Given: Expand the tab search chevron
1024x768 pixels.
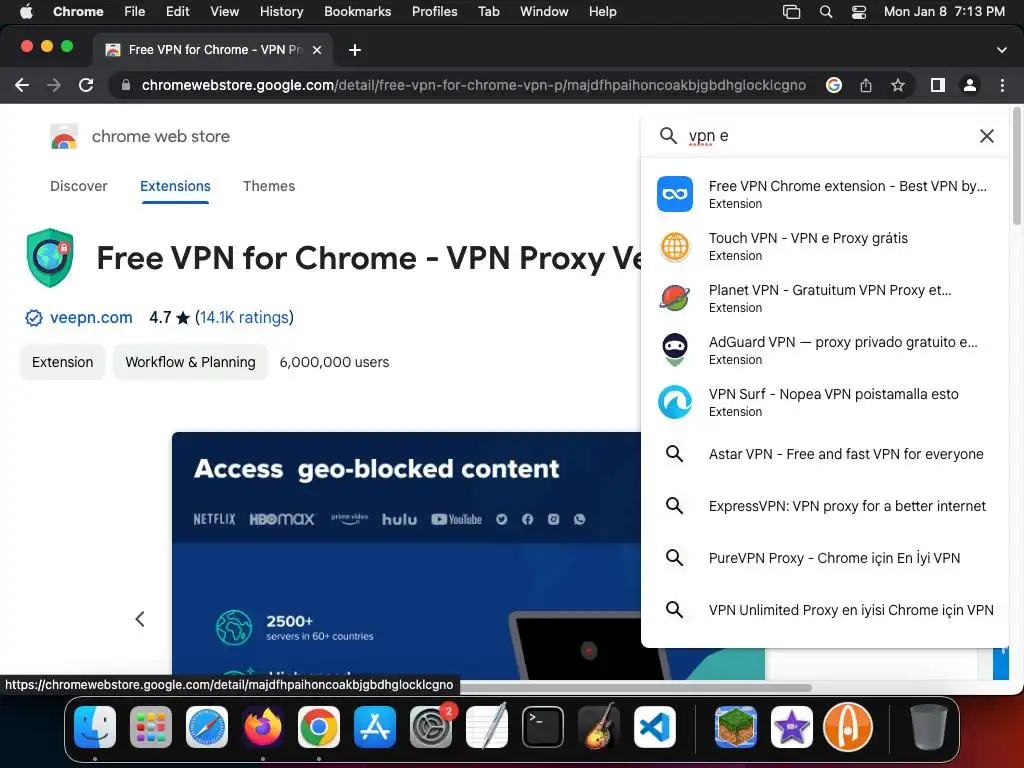Looking at the screenshot, I should [1002, 50].
